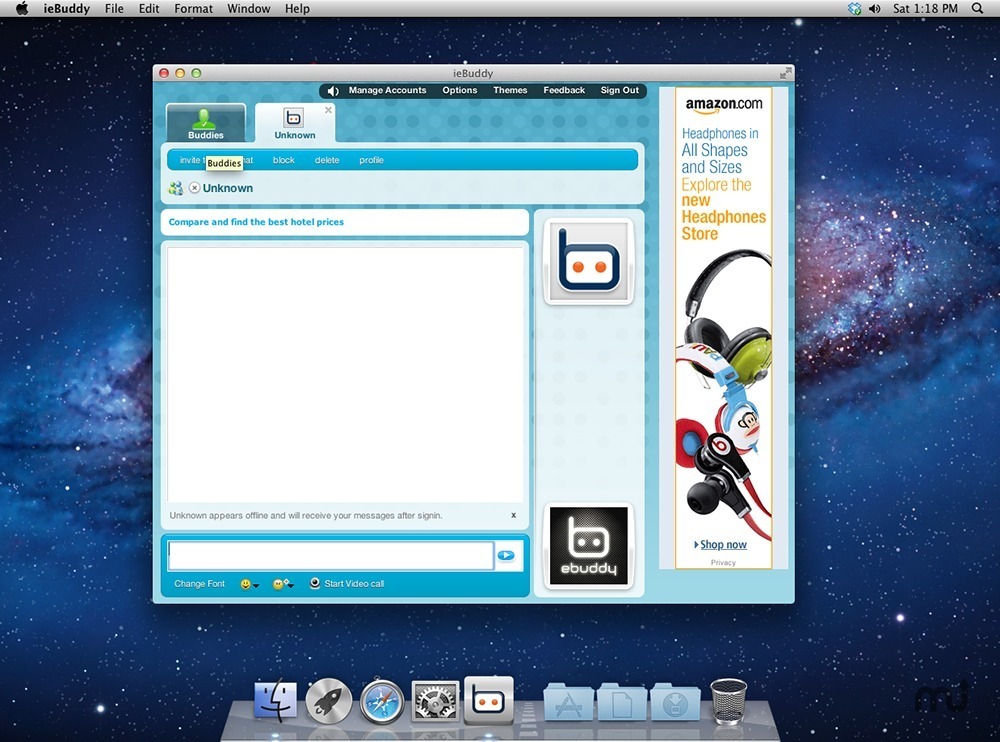Open ieBuddy from the Dock
The height and width of the screenshot is (742, 1000).
tap(489, 699)
